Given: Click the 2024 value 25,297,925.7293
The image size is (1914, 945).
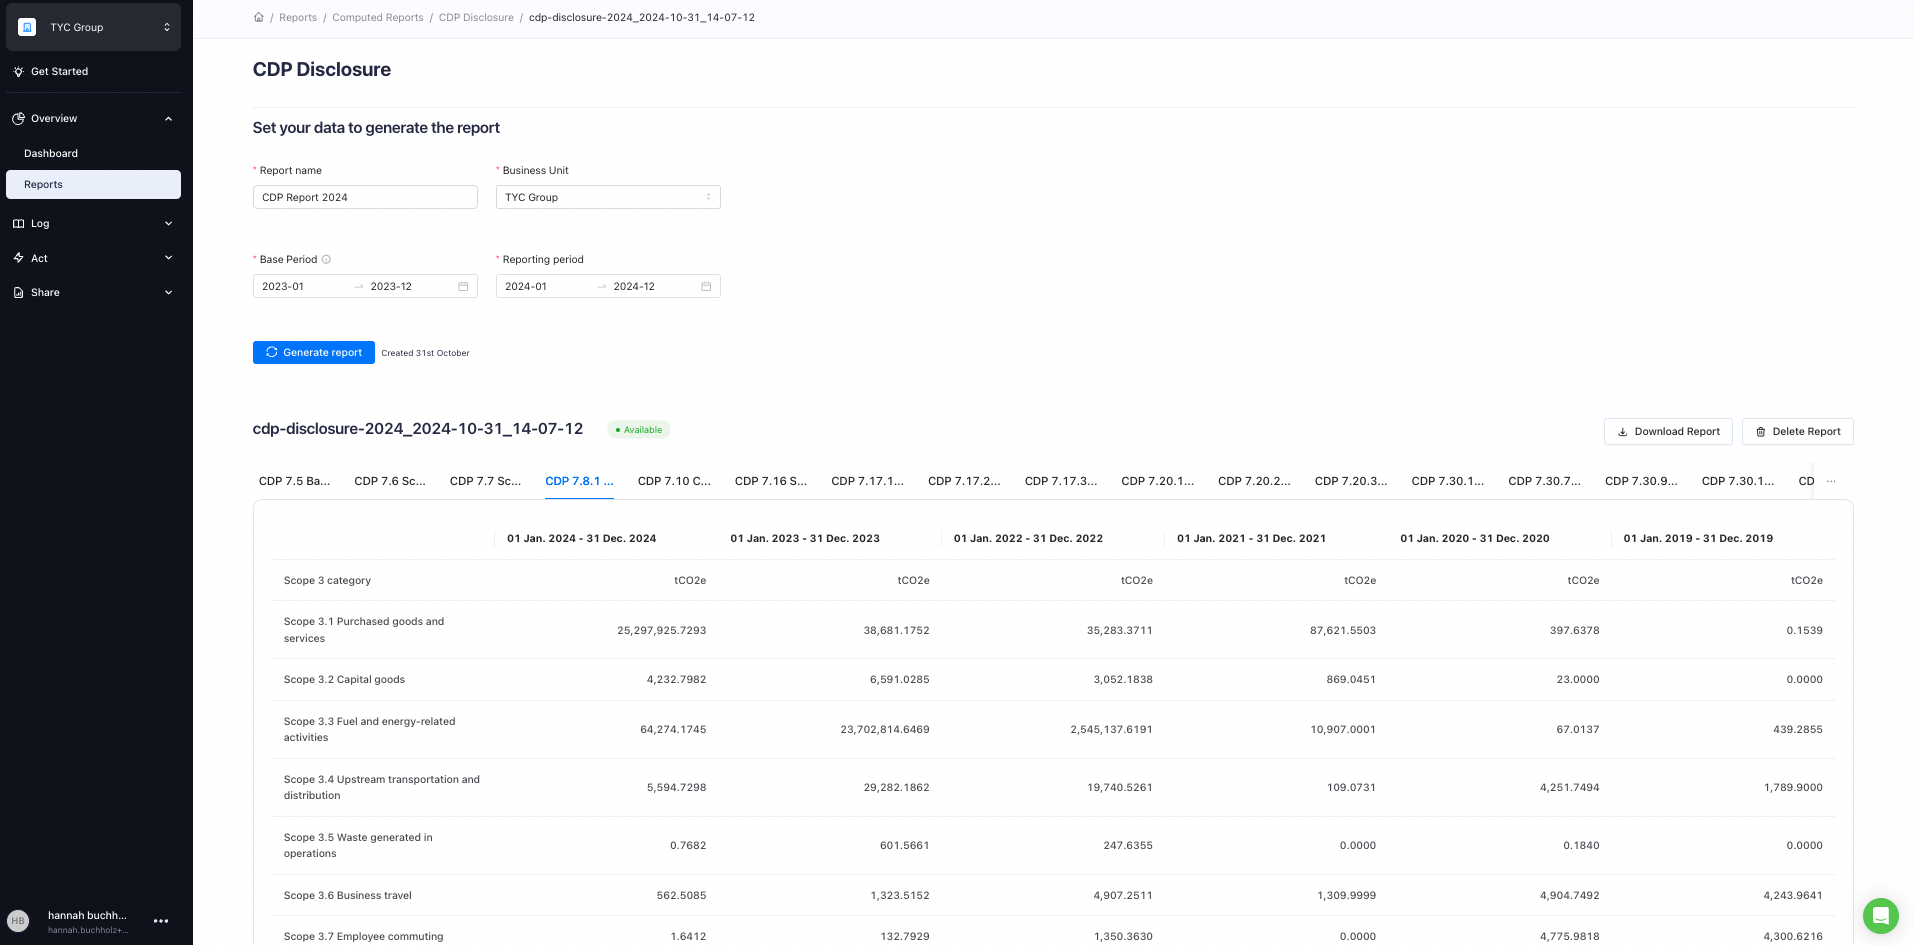Looking at the screenshot, I should tap(661, 630).
